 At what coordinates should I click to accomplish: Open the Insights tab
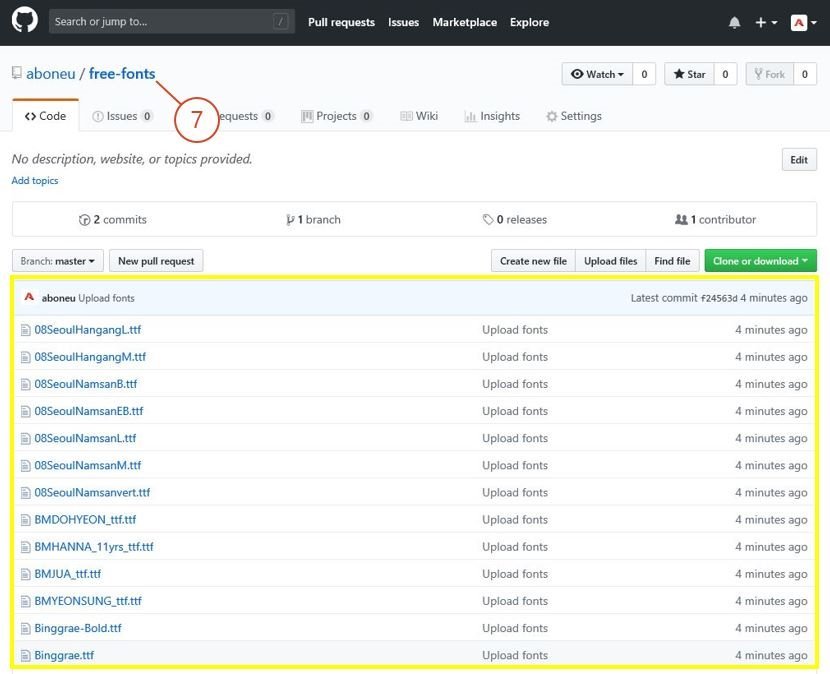click(x=492, y=116)
